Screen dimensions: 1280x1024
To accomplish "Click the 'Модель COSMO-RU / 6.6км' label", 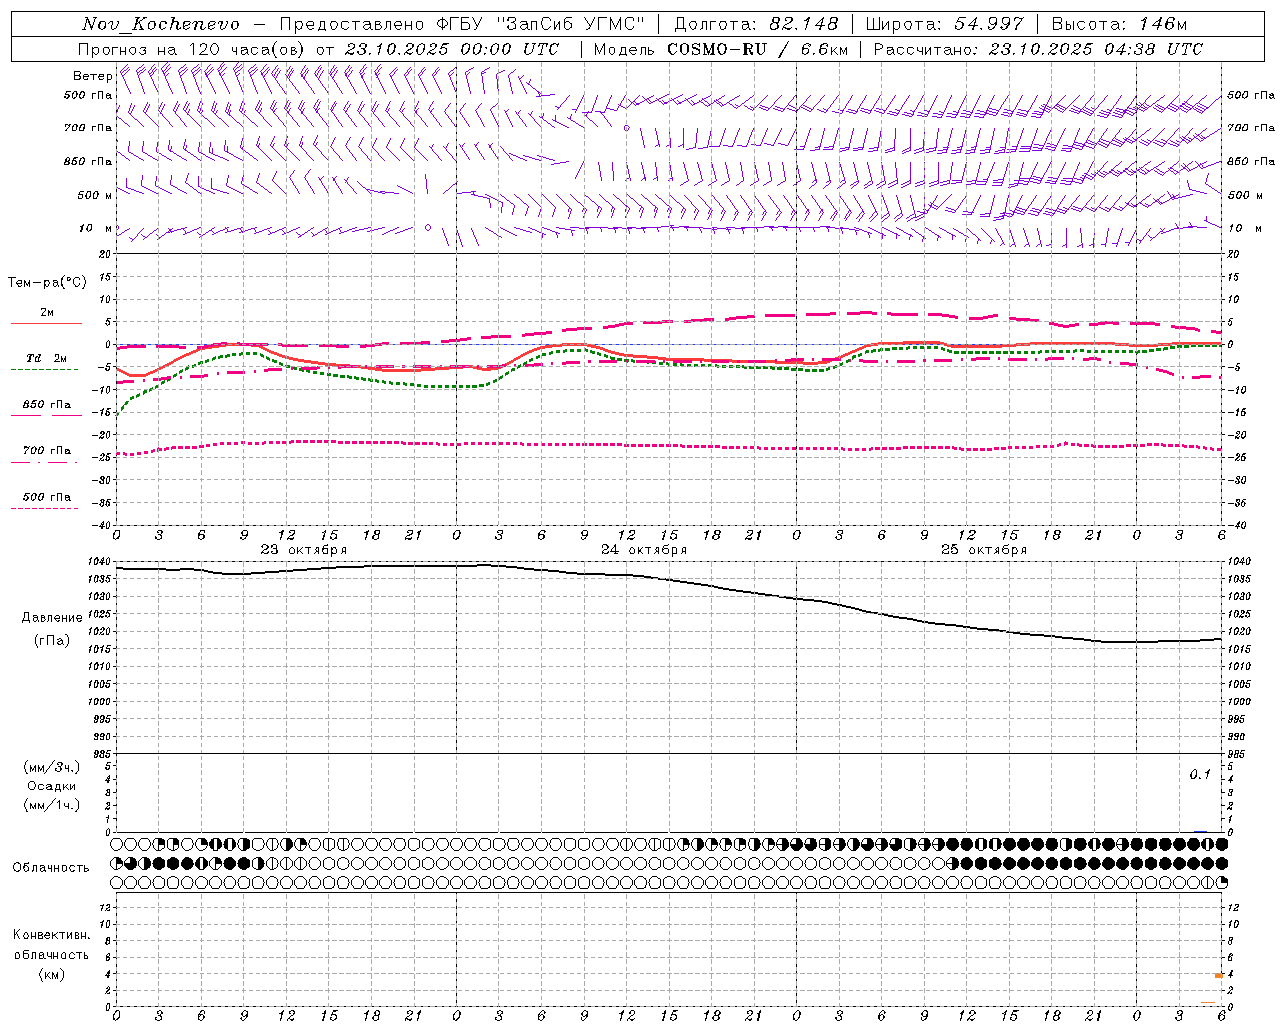I will pos(721,49).
